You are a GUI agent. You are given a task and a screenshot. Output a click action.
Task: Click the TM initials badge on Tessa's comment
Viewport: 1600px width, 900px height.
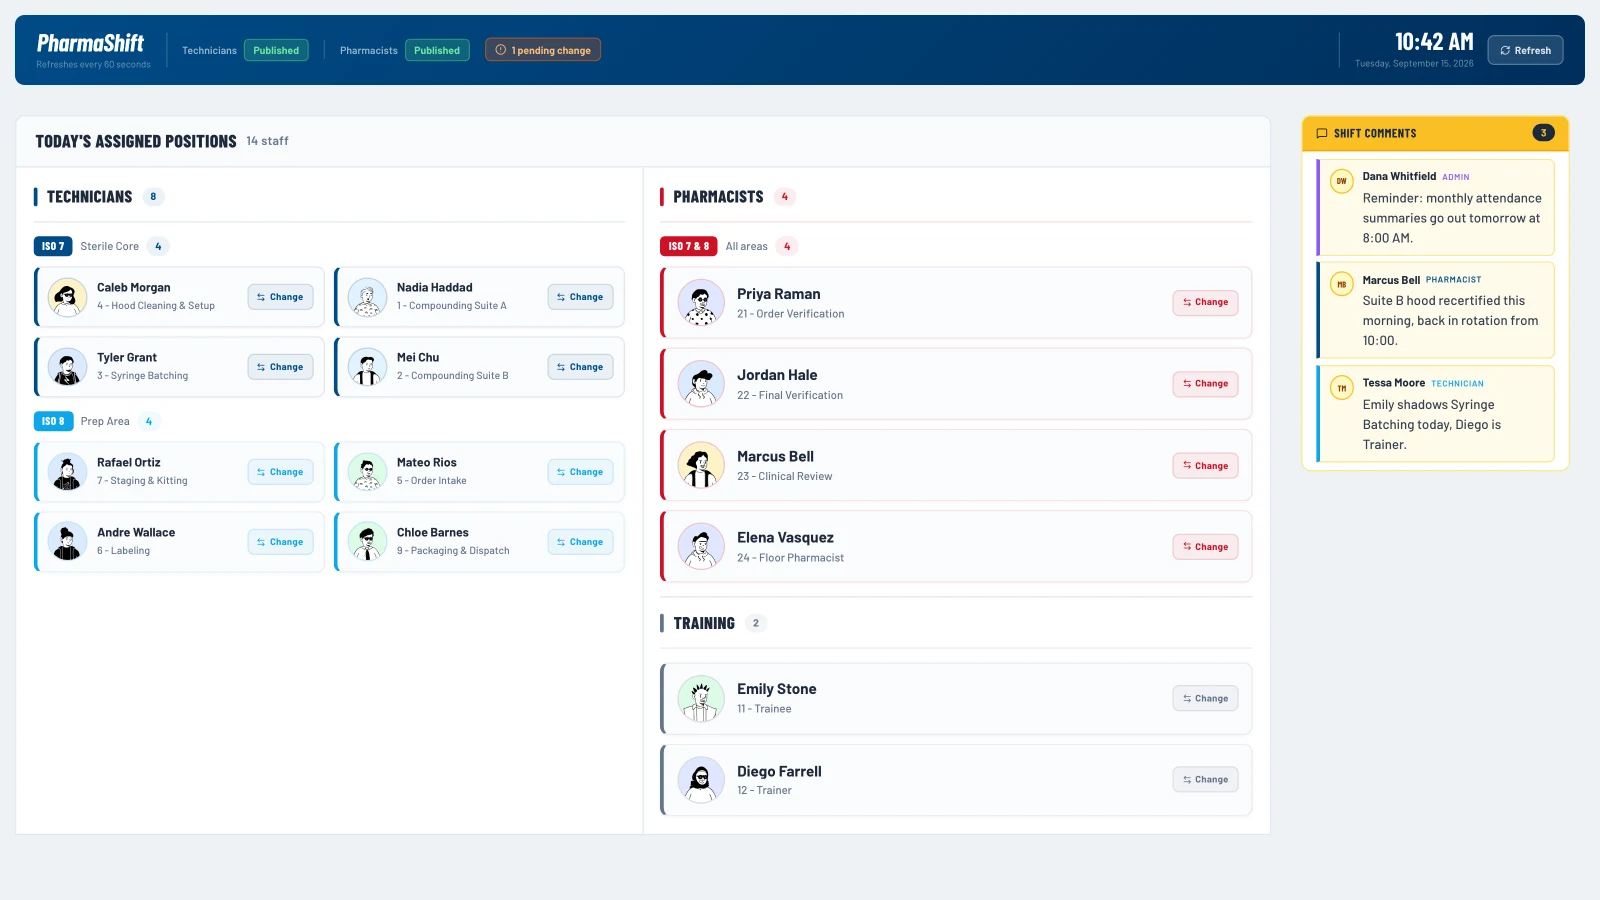click(x=1342, y=388)
